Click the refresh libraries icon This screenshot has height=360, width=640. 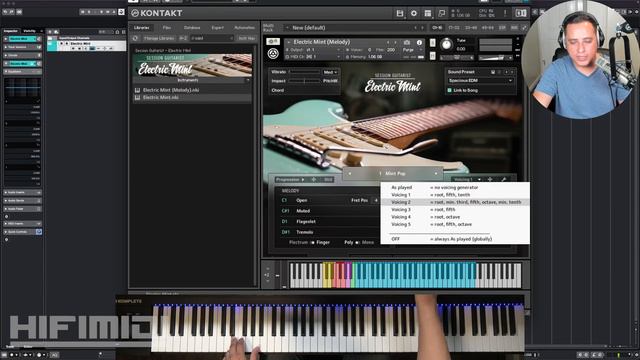click(x=136, y=38)
